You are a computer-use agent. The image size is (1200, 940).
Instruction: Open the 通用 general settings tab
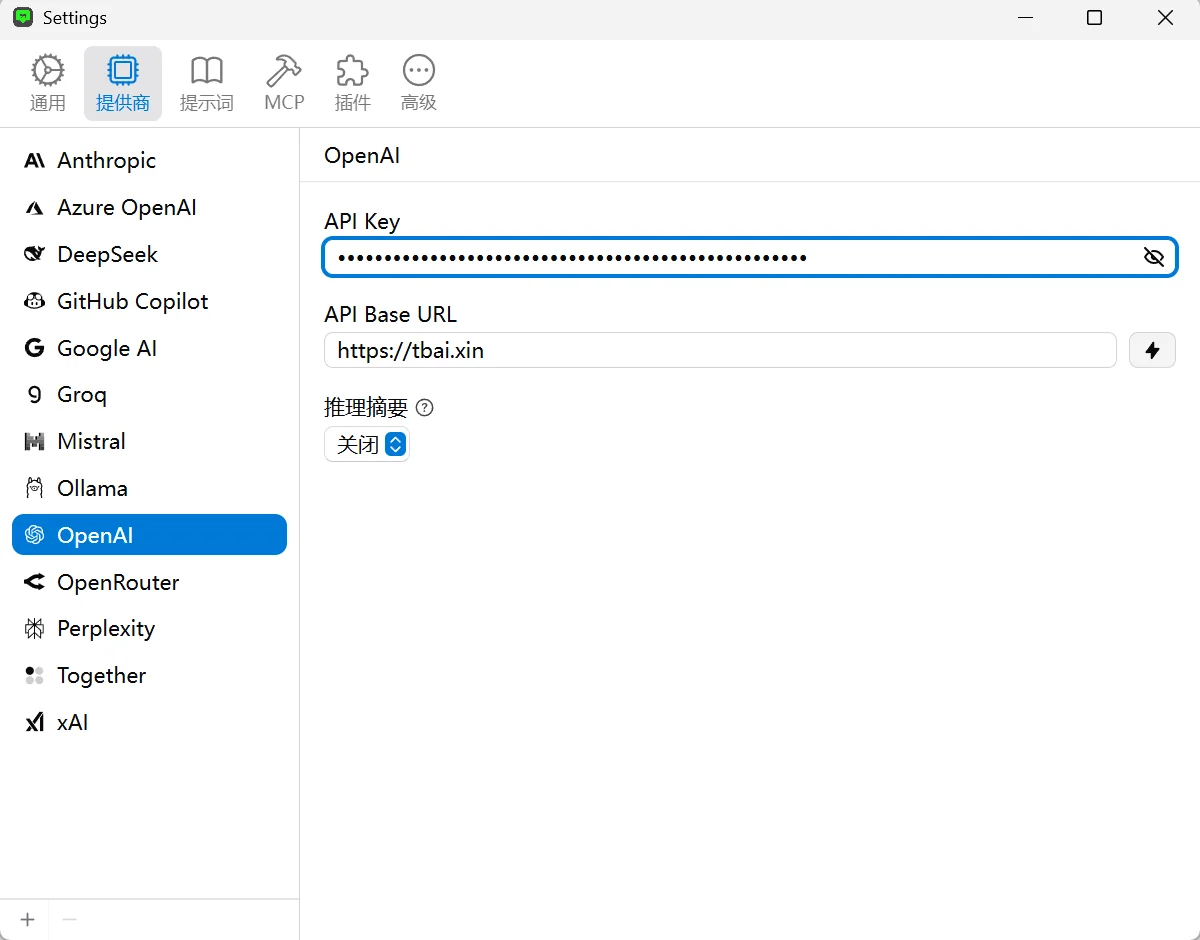pos(48,83)
